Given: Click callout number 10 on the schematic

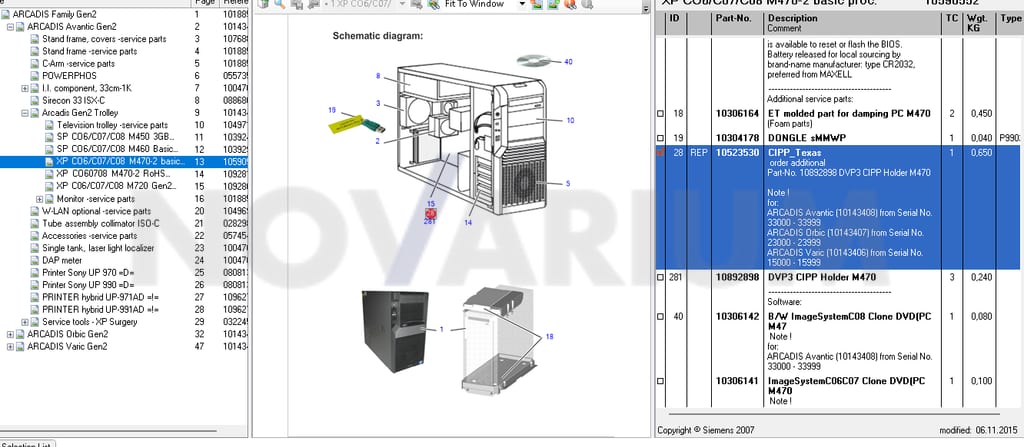Looking at the screenshot, I should click(x=570, y=120).
